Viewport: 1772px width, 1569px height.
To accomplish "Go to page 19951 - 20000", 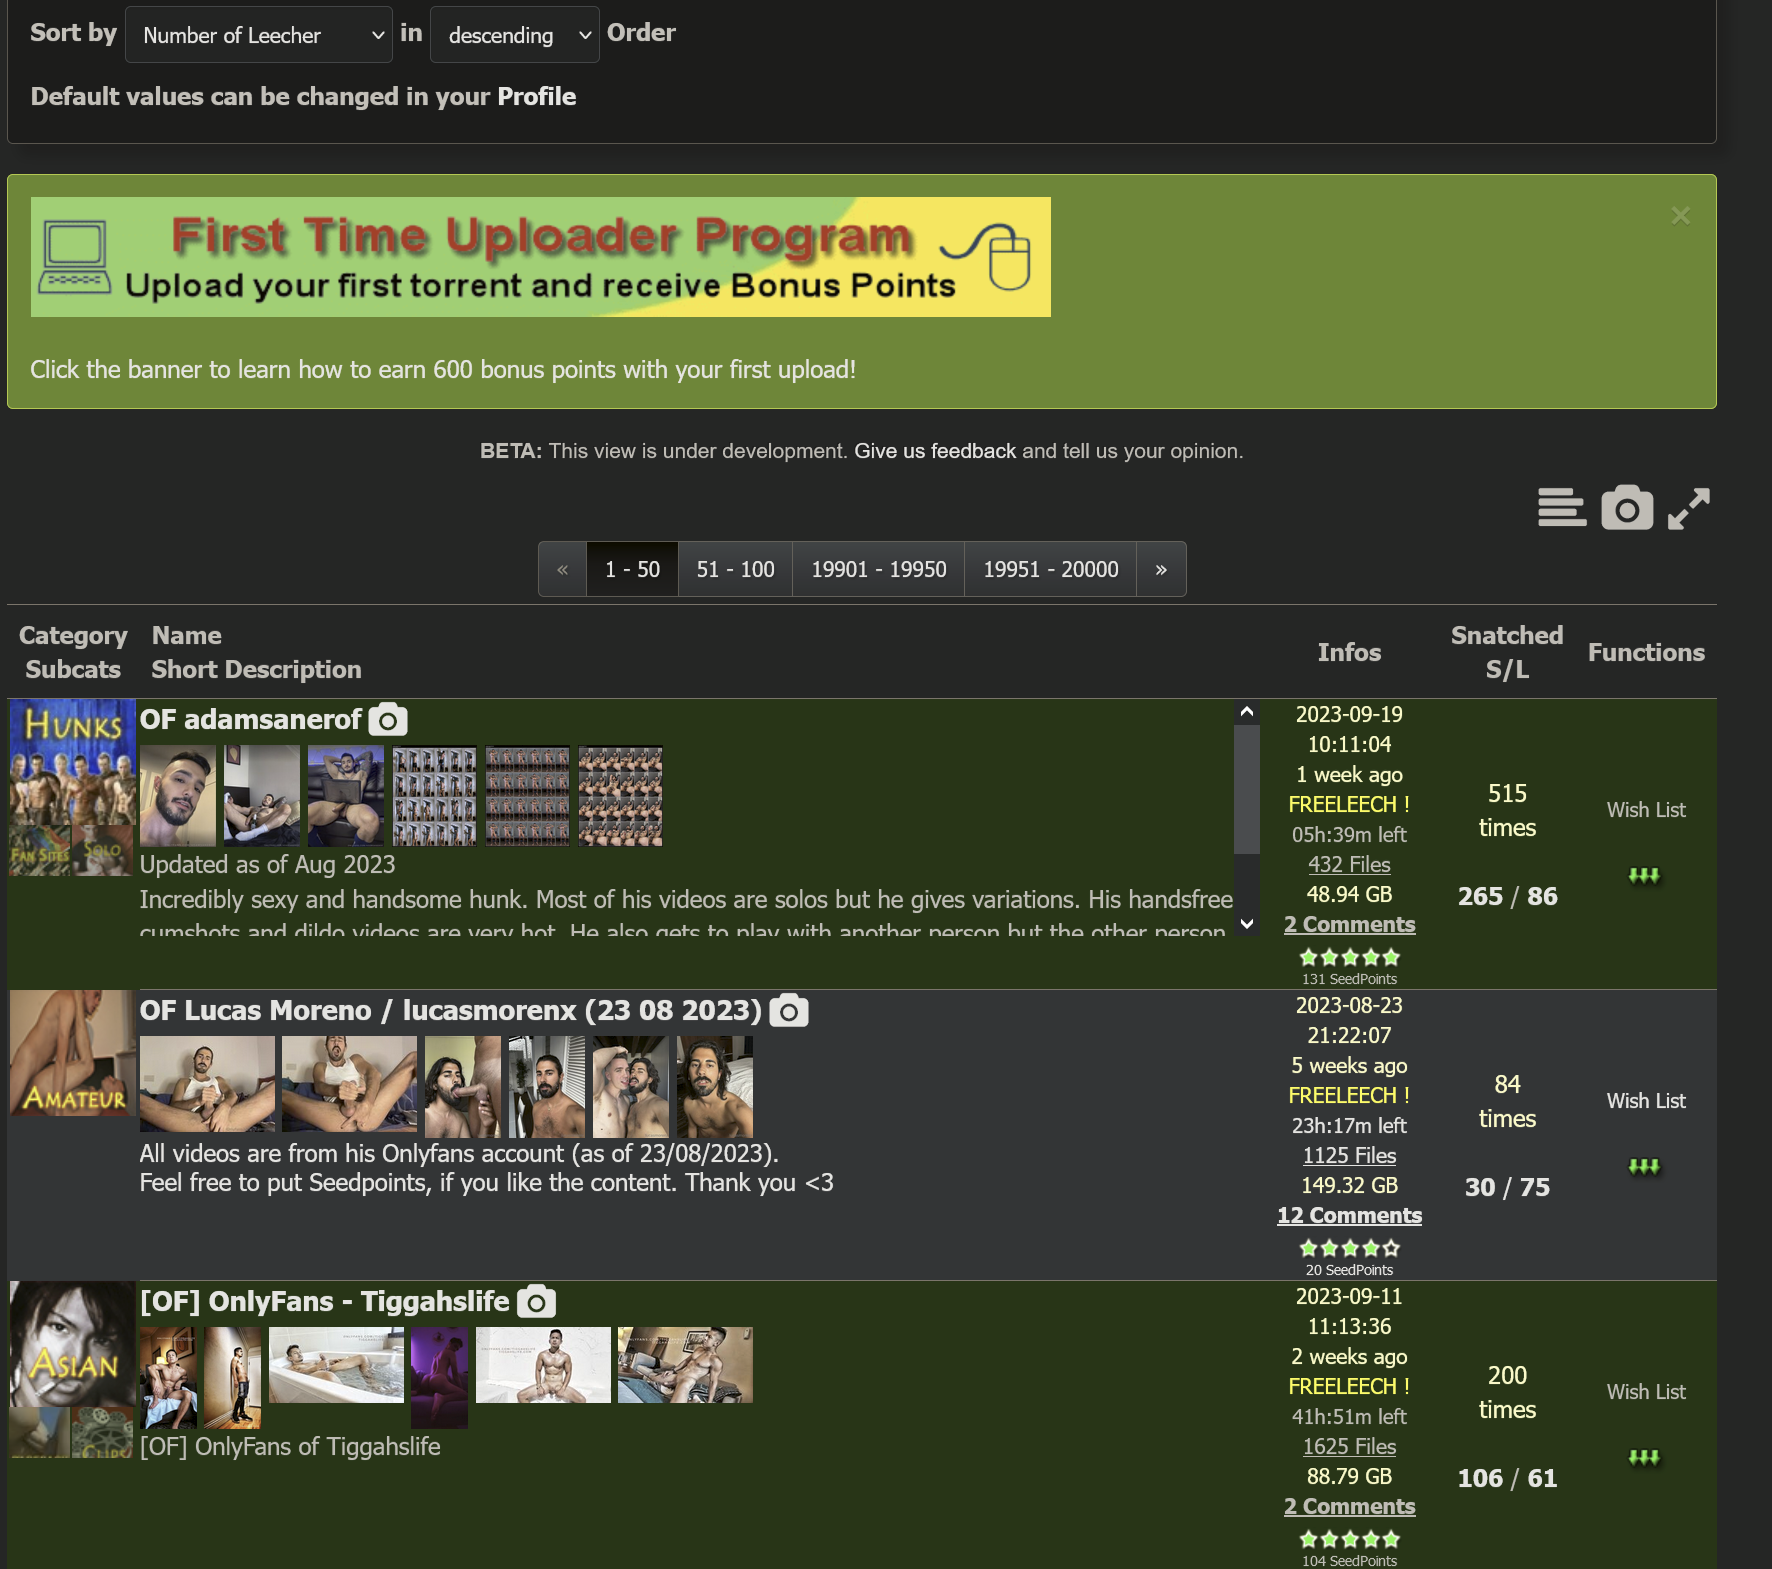I will [1050, 569].
